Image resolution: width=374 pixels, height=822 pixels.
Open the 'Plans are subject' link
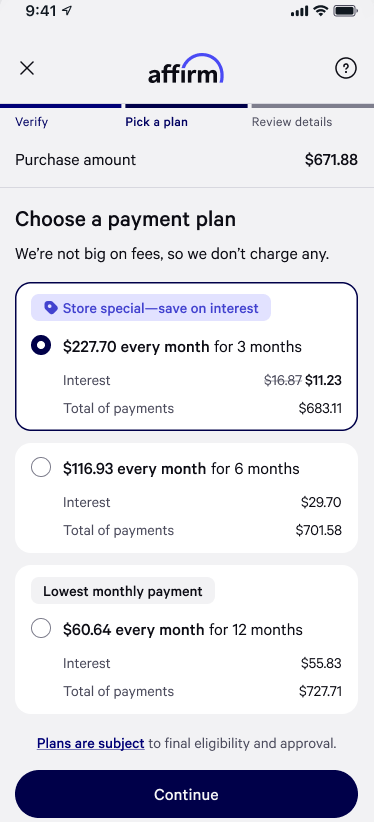[91, 743]
